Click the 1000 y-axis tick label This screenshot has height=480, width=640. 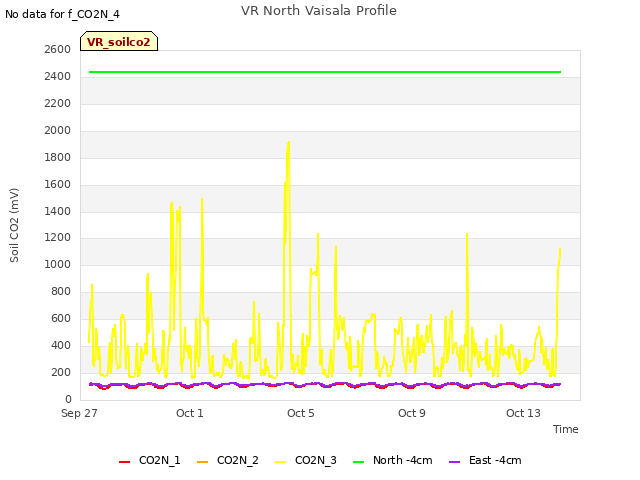58,264
